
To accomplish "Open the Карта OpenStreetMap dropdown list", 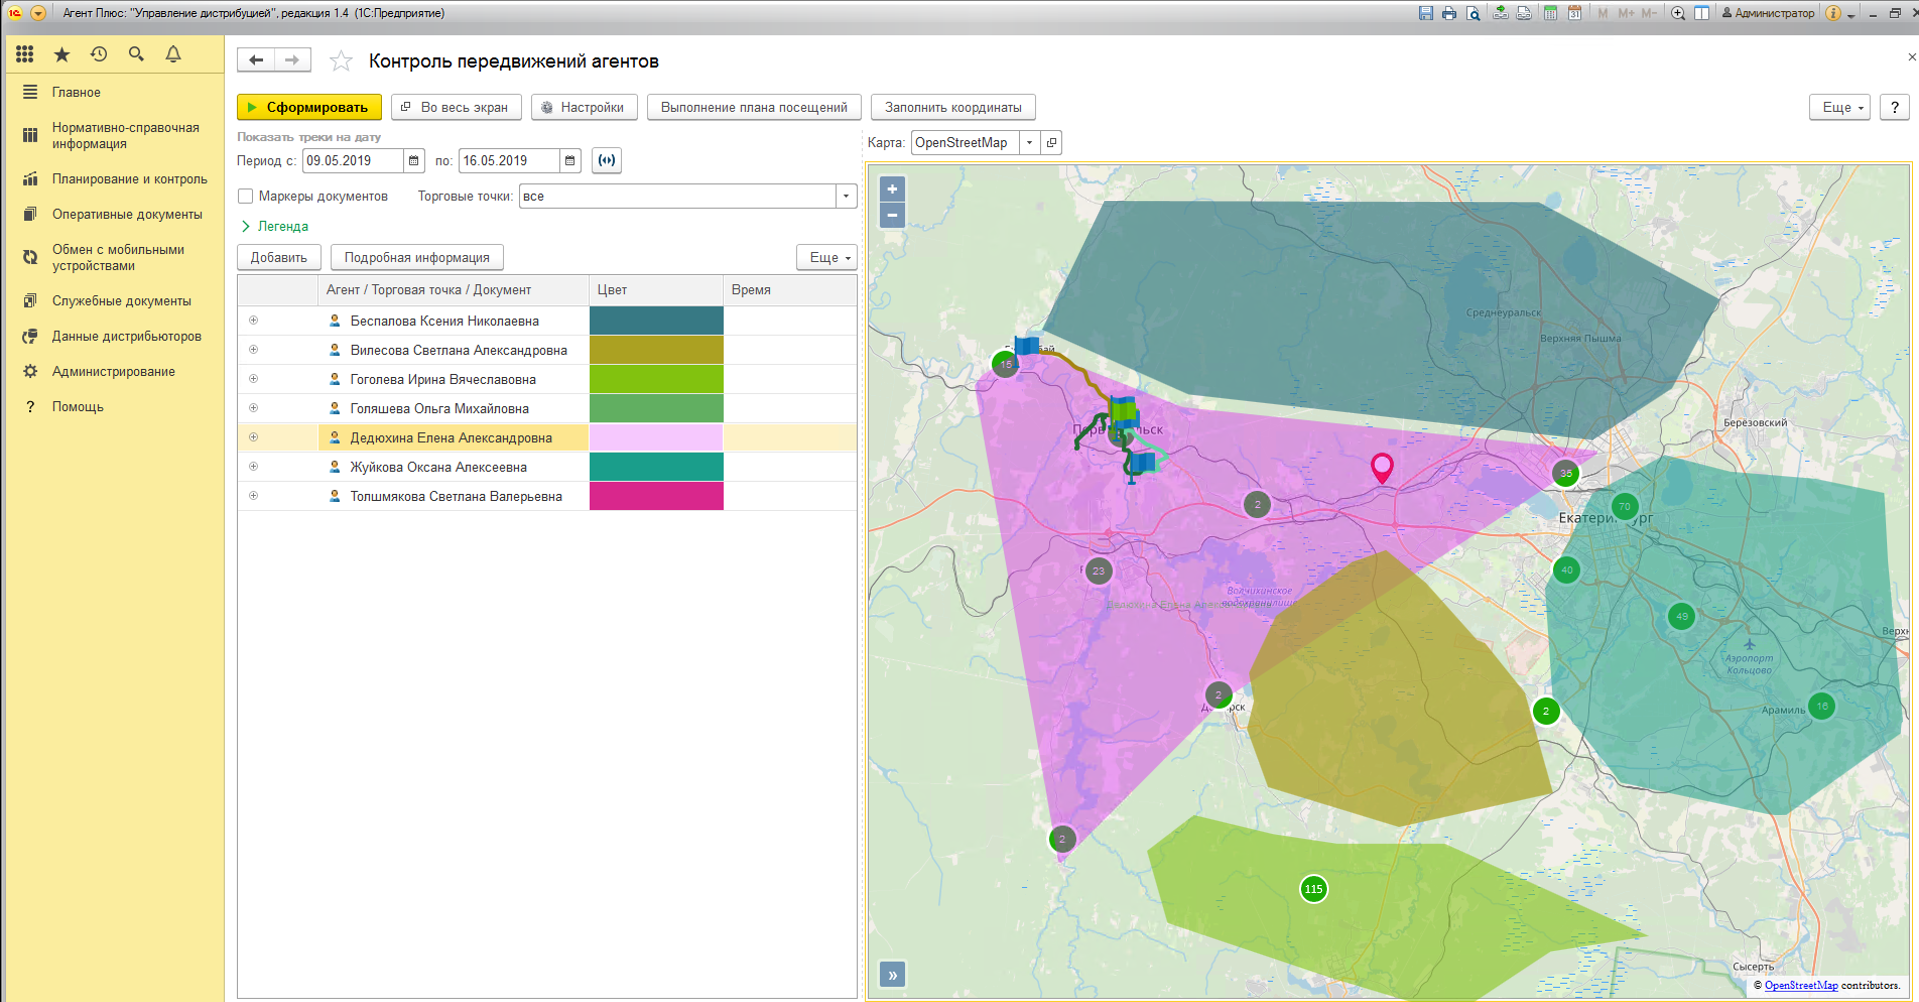I will pos(1029,143).
